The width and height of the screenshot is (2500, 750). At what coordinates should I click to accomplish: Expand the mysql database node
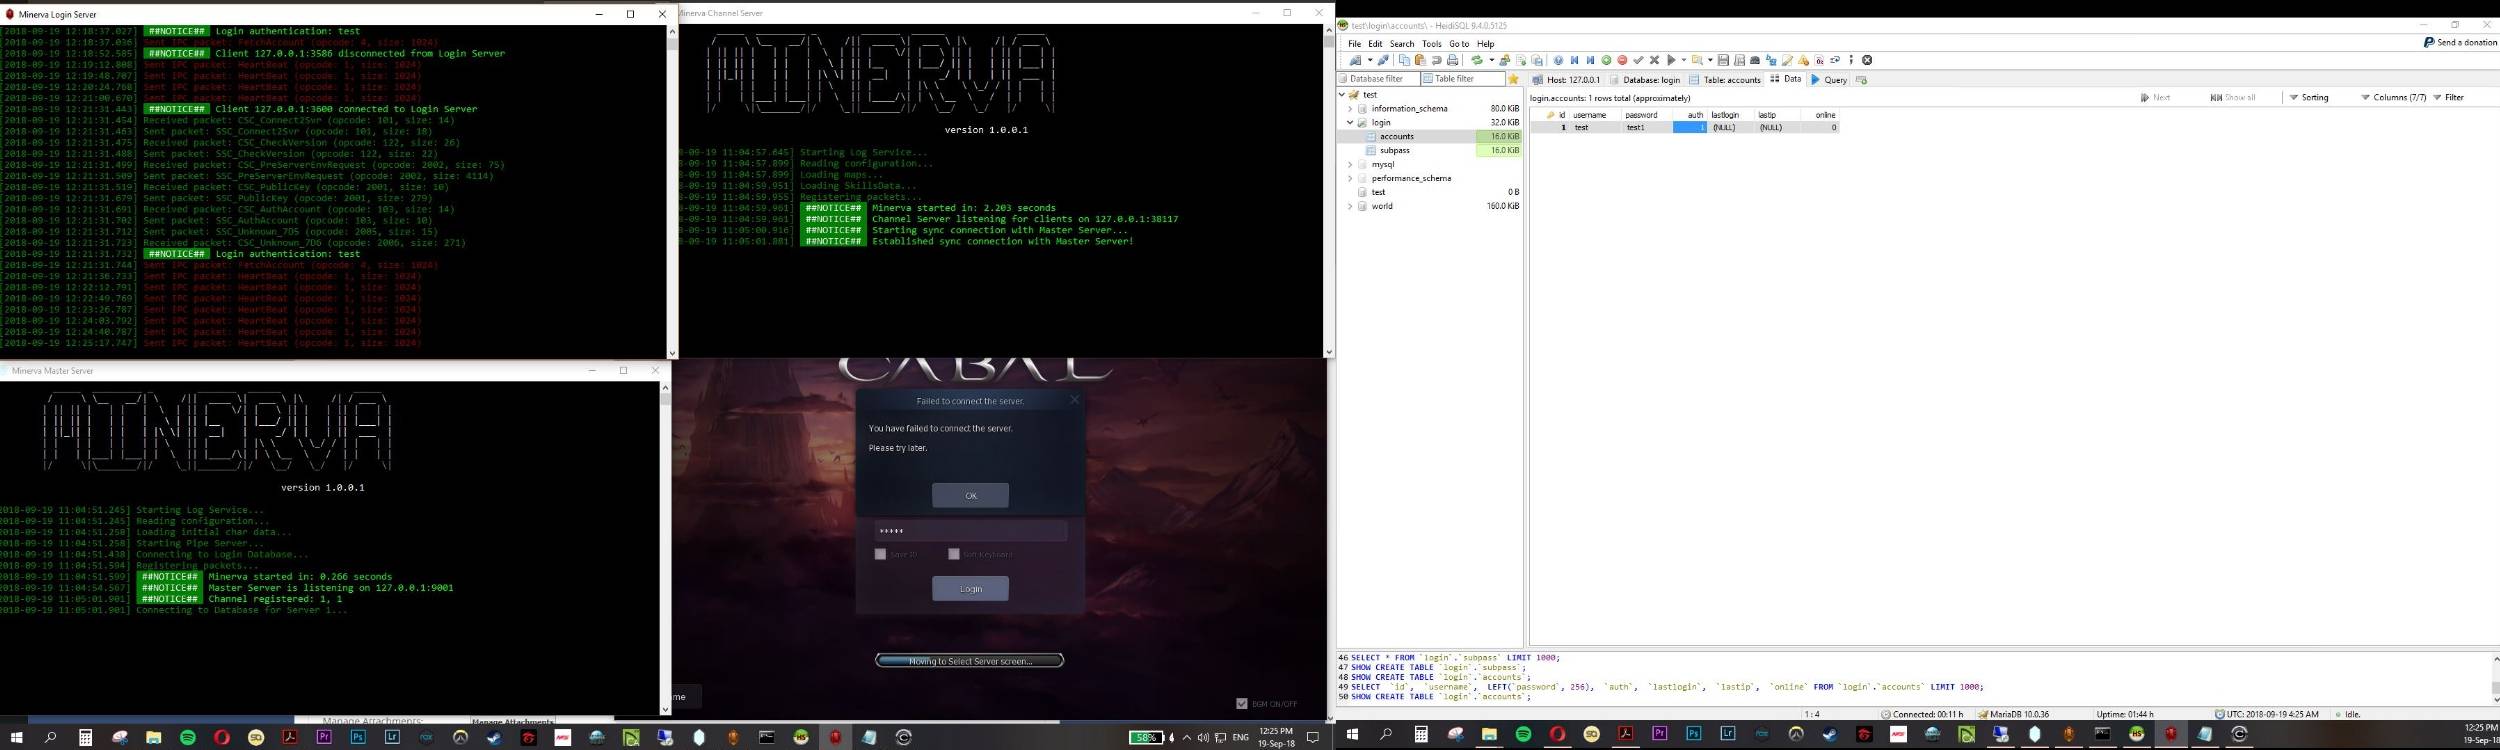pos(1350,164)
